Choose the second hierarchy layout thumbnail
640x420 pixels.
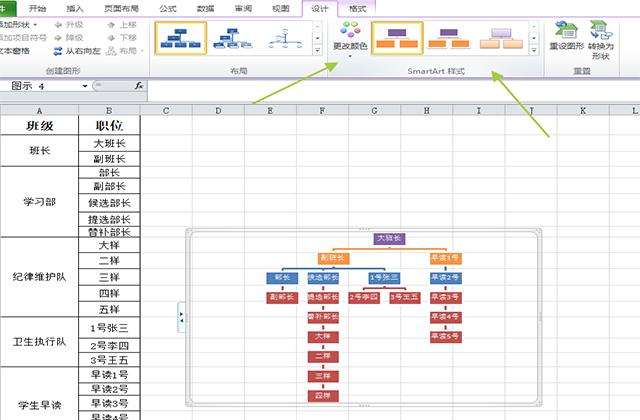(x=233, y=38)
